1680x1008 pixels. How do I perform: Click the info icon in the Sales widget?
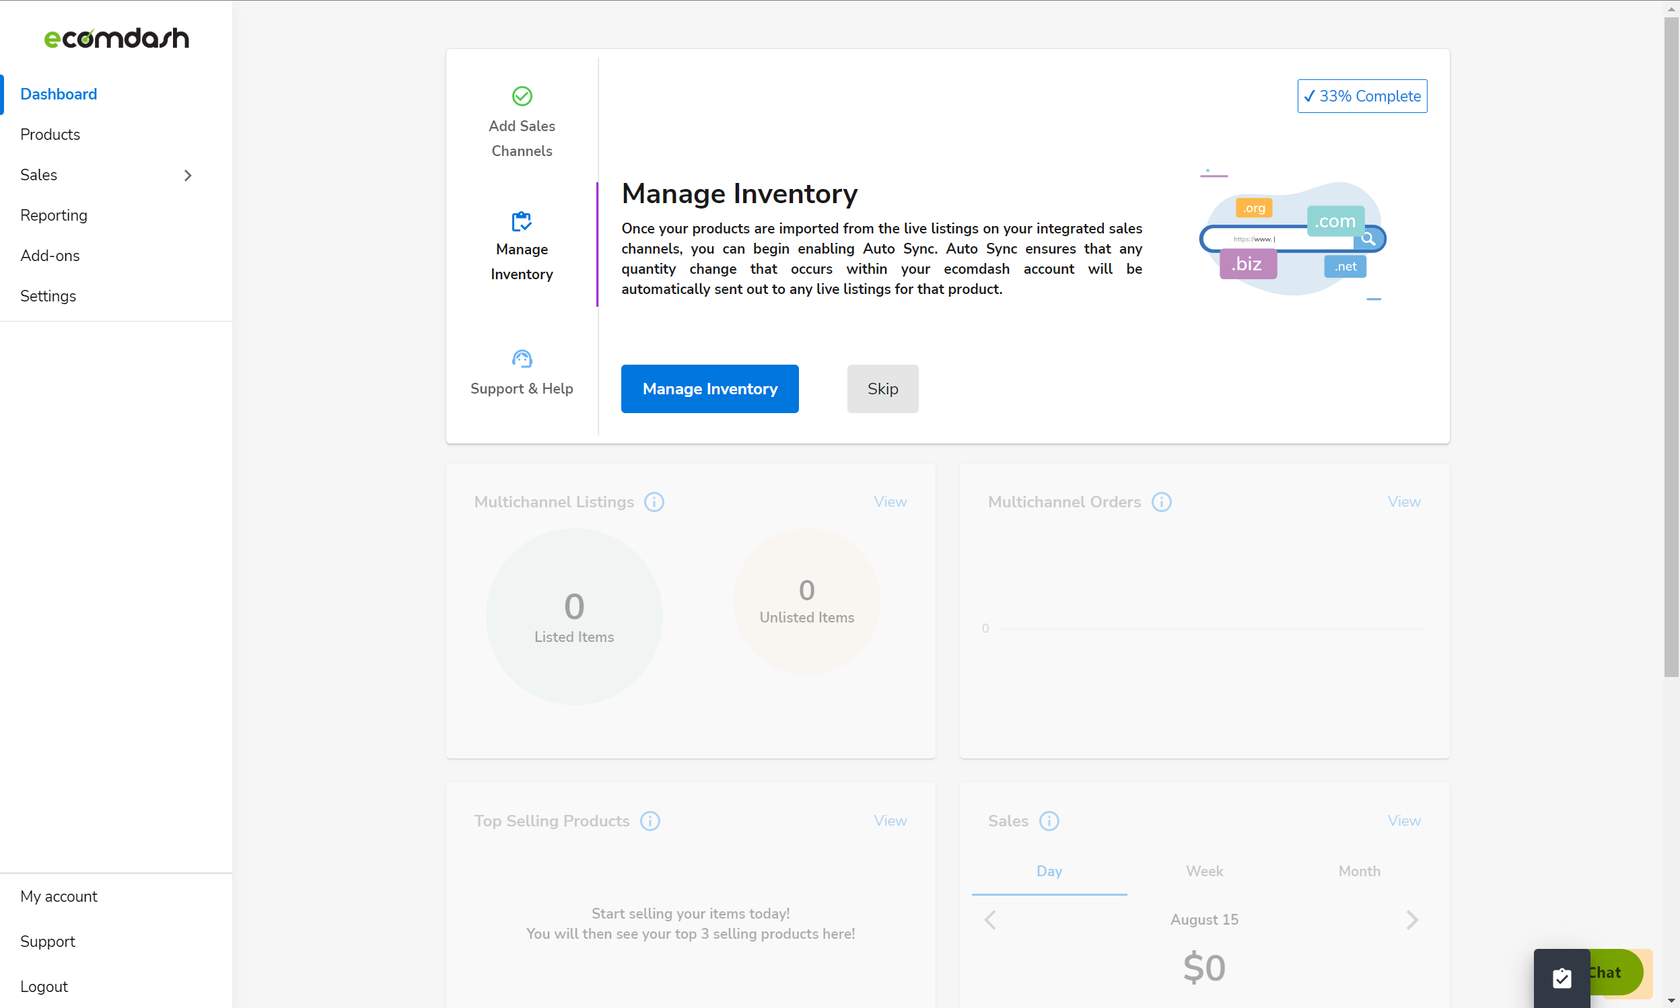(1050, 821)
